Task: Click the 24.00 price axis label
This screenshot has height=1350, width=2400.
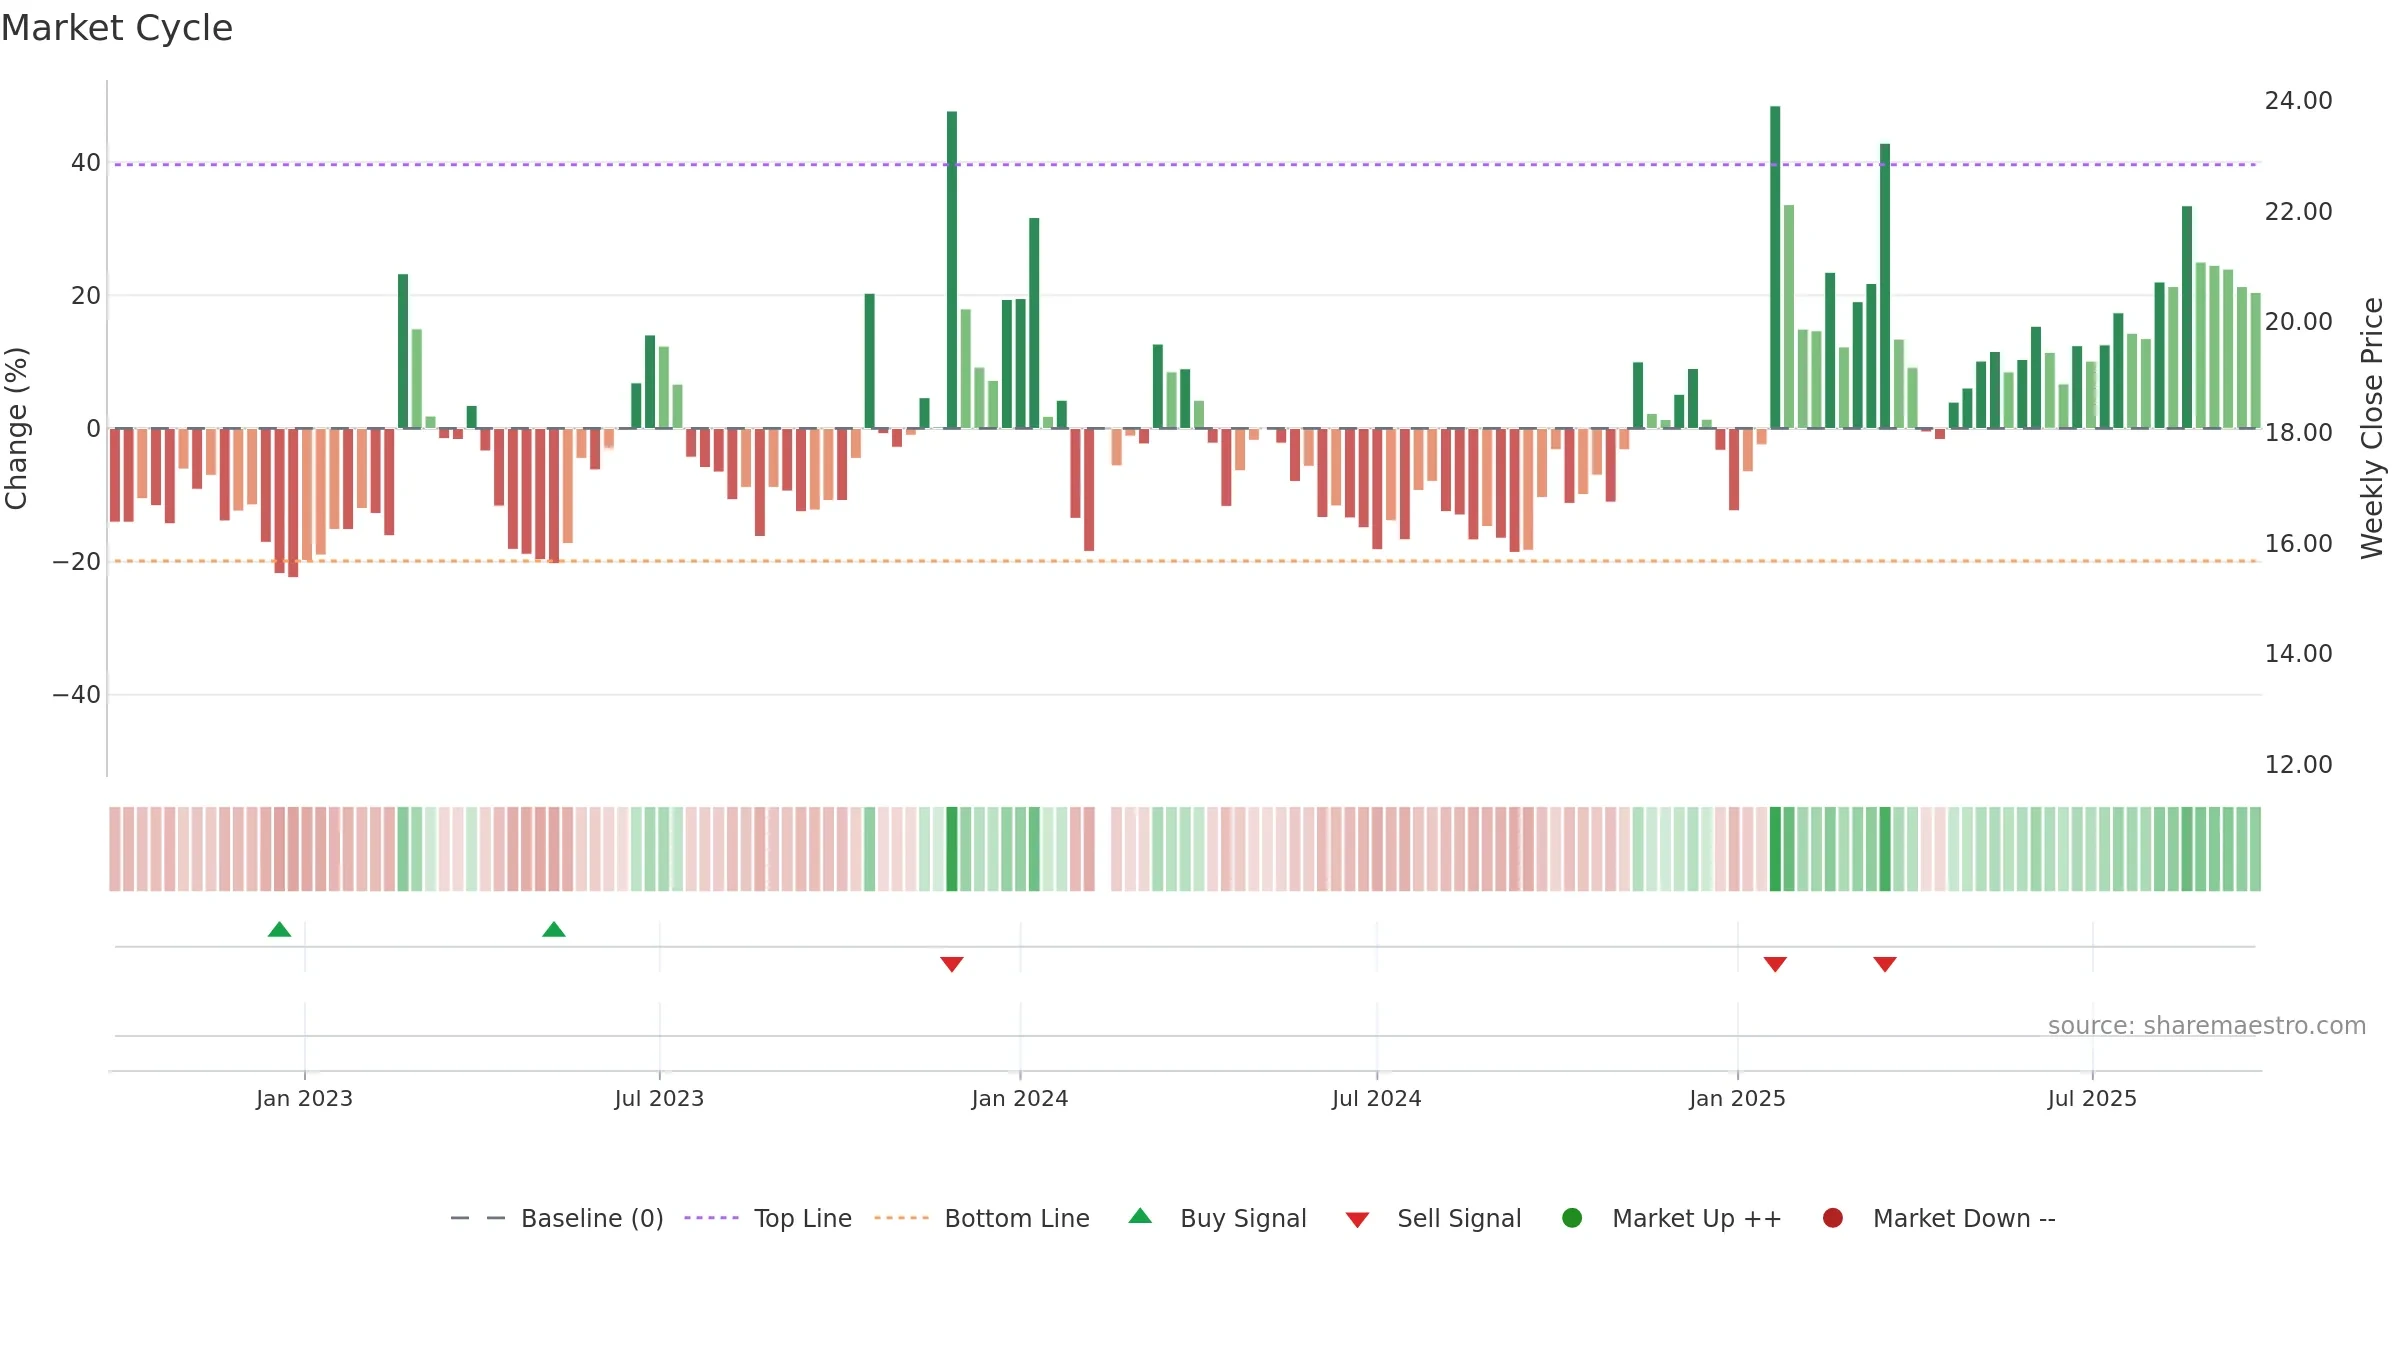Action: 2298,101
